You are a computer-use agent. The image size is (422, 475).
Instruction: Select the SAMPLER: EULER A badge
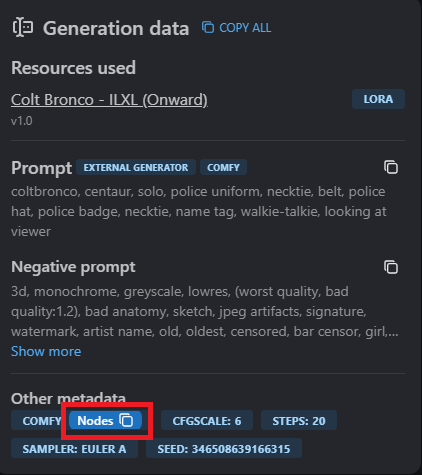click(x=74, y=449)
